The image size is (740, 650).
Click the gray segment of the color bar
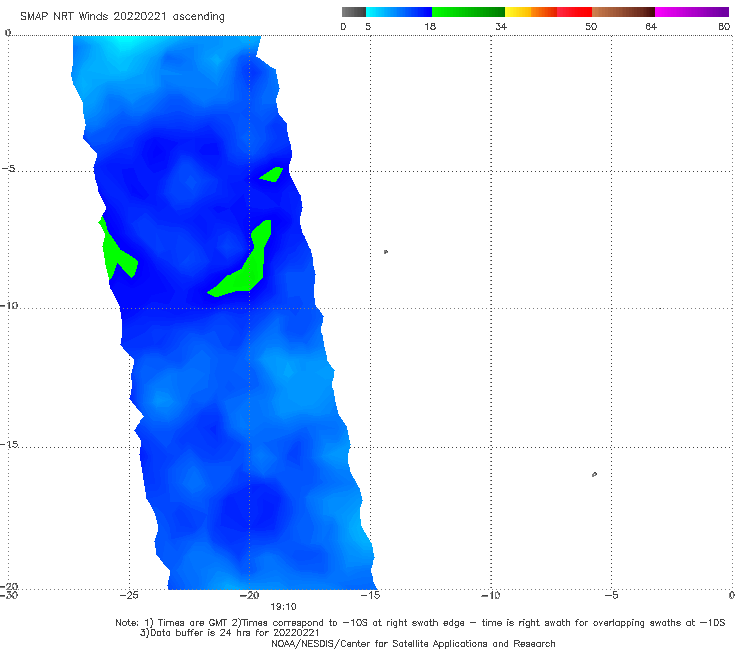[x=353, y=12]
